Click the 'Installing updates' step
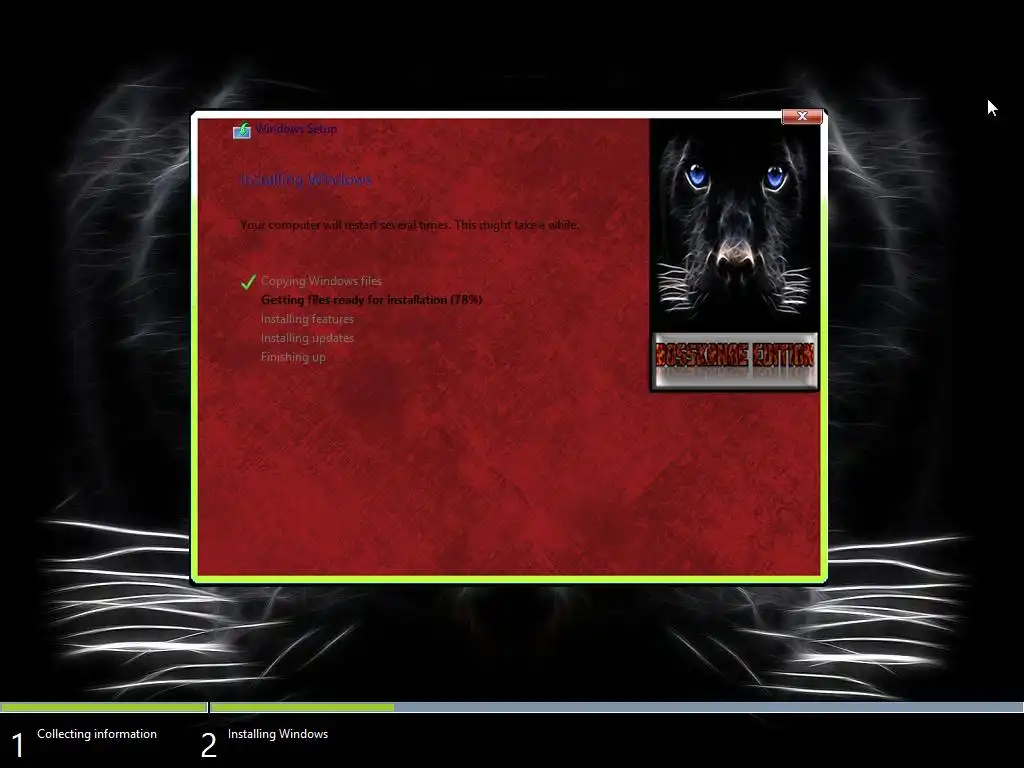The width and height of the screenshot is (1024, 768). point(308,338)
